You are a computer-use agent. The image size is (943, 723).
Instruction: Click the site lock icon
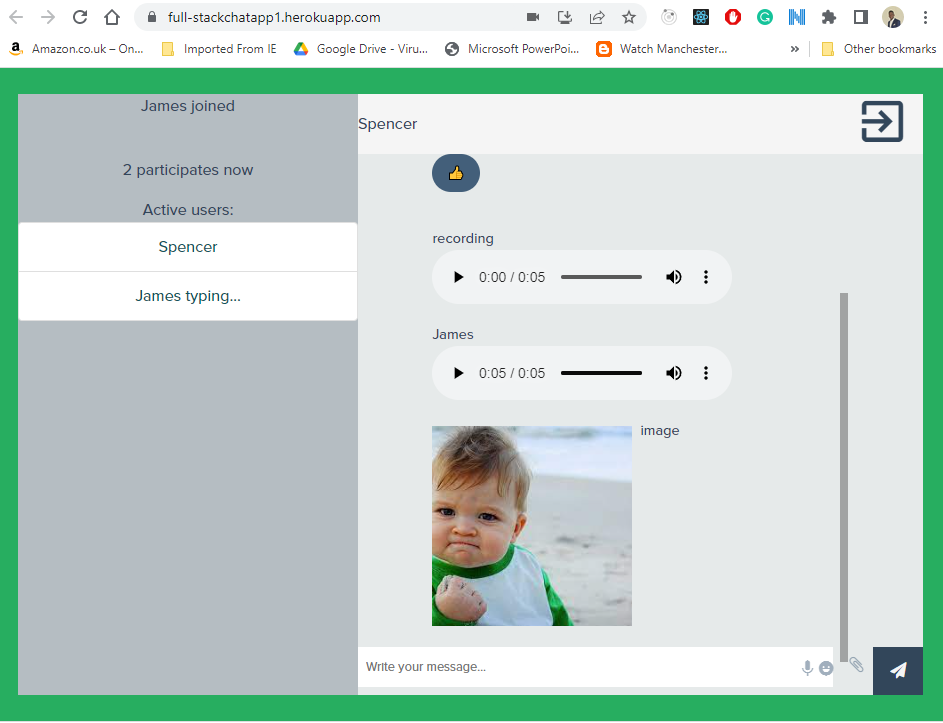(x=152, y=17)
